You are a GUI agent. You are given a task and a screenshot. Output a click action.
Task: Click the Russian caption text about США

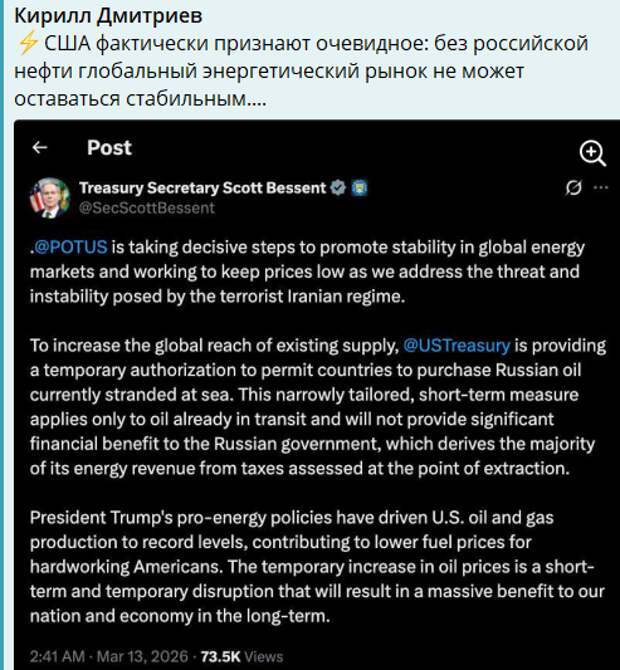300,73
